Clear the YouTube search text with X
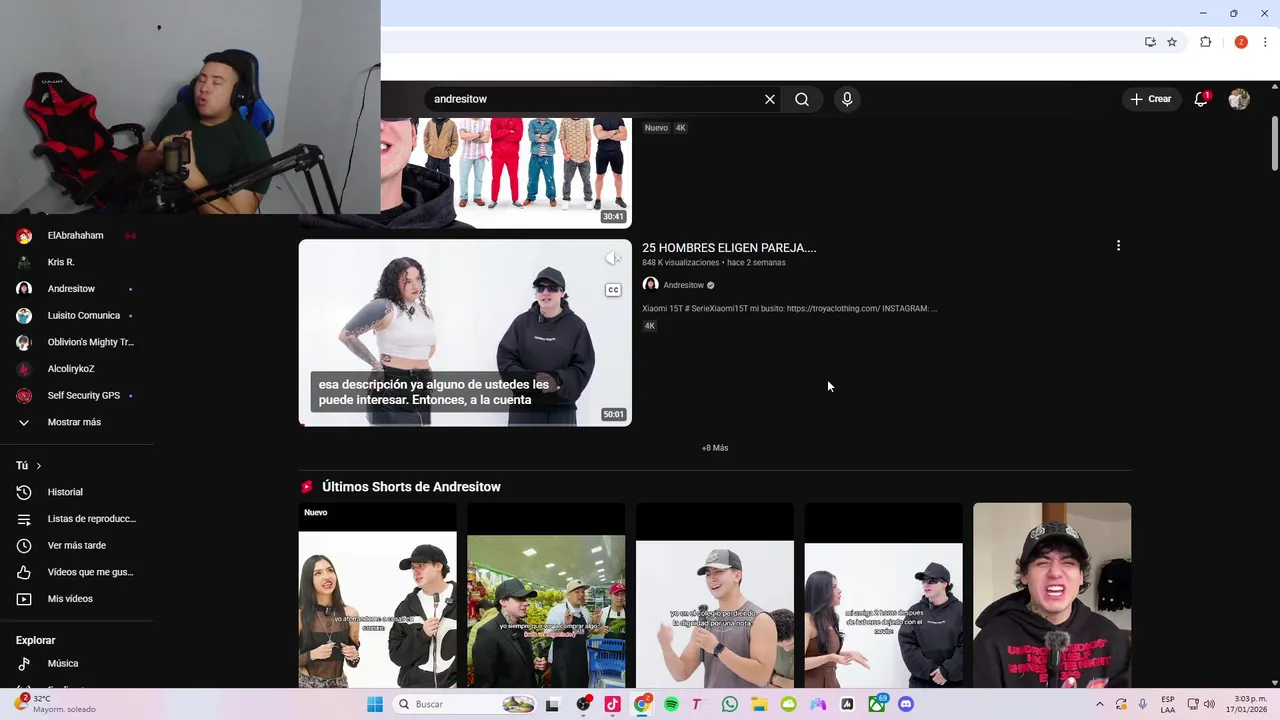This screenshot has height=720, width=1280. coord(770,99)
